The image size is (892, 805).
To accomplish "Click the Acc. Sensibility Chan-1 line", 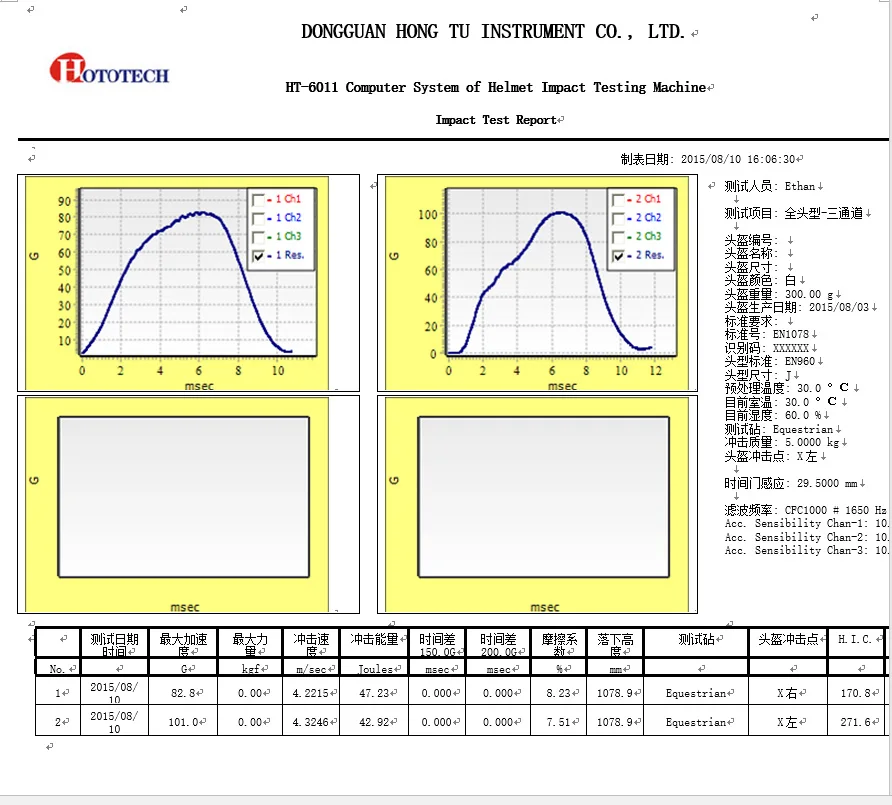I will click(806, 523).
